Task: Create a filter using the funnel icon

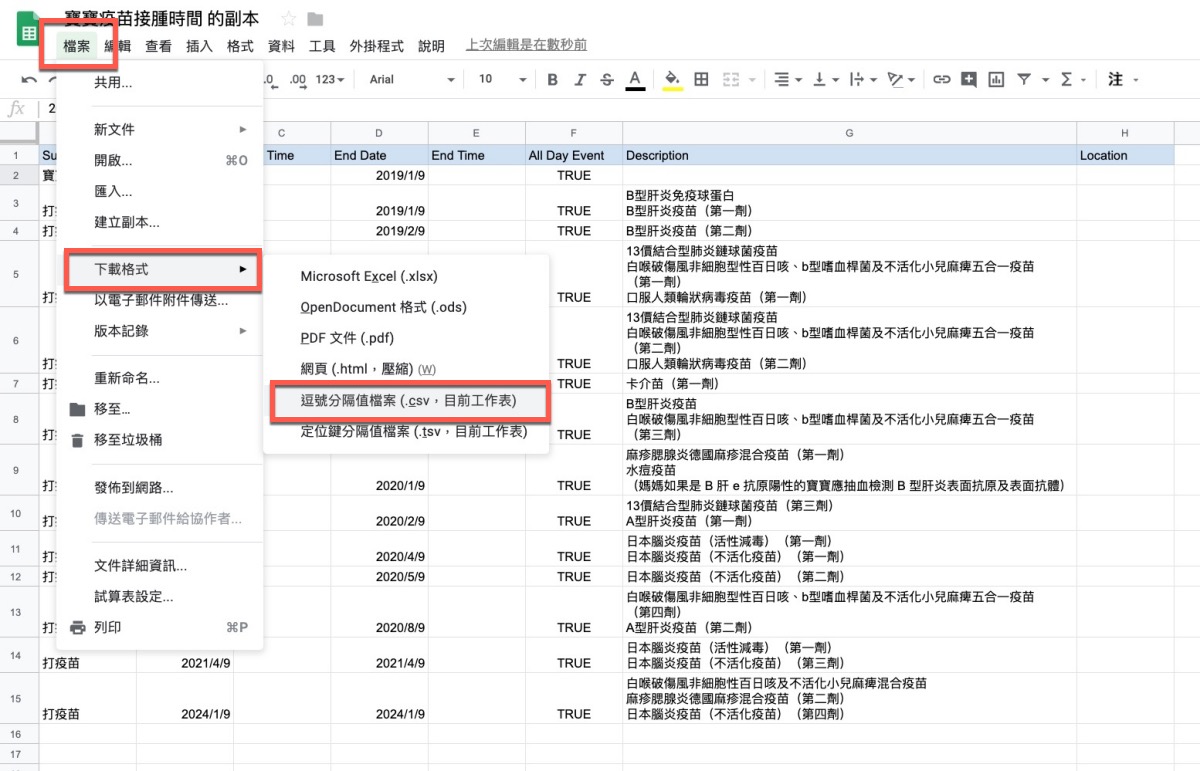Action: 1023,80
